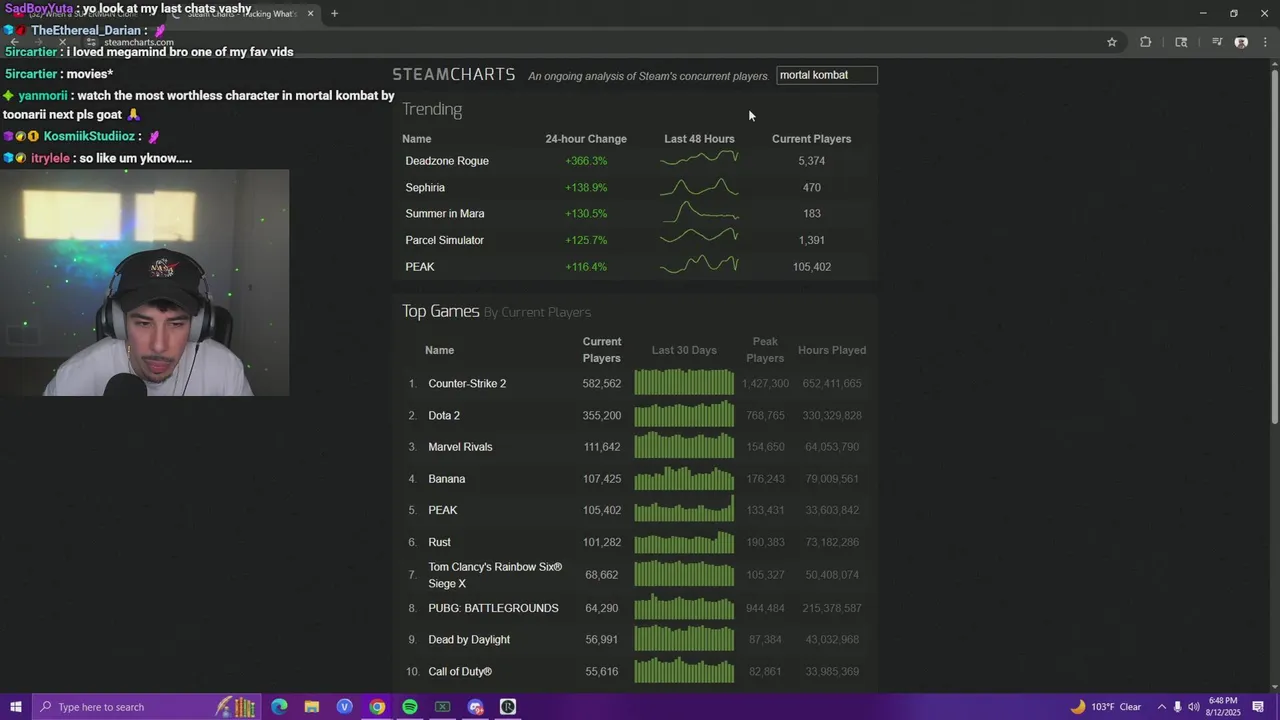Screen dimensions: 1280x720
Task: Open Rust in Top Games
Action: [x=439, y=542]
